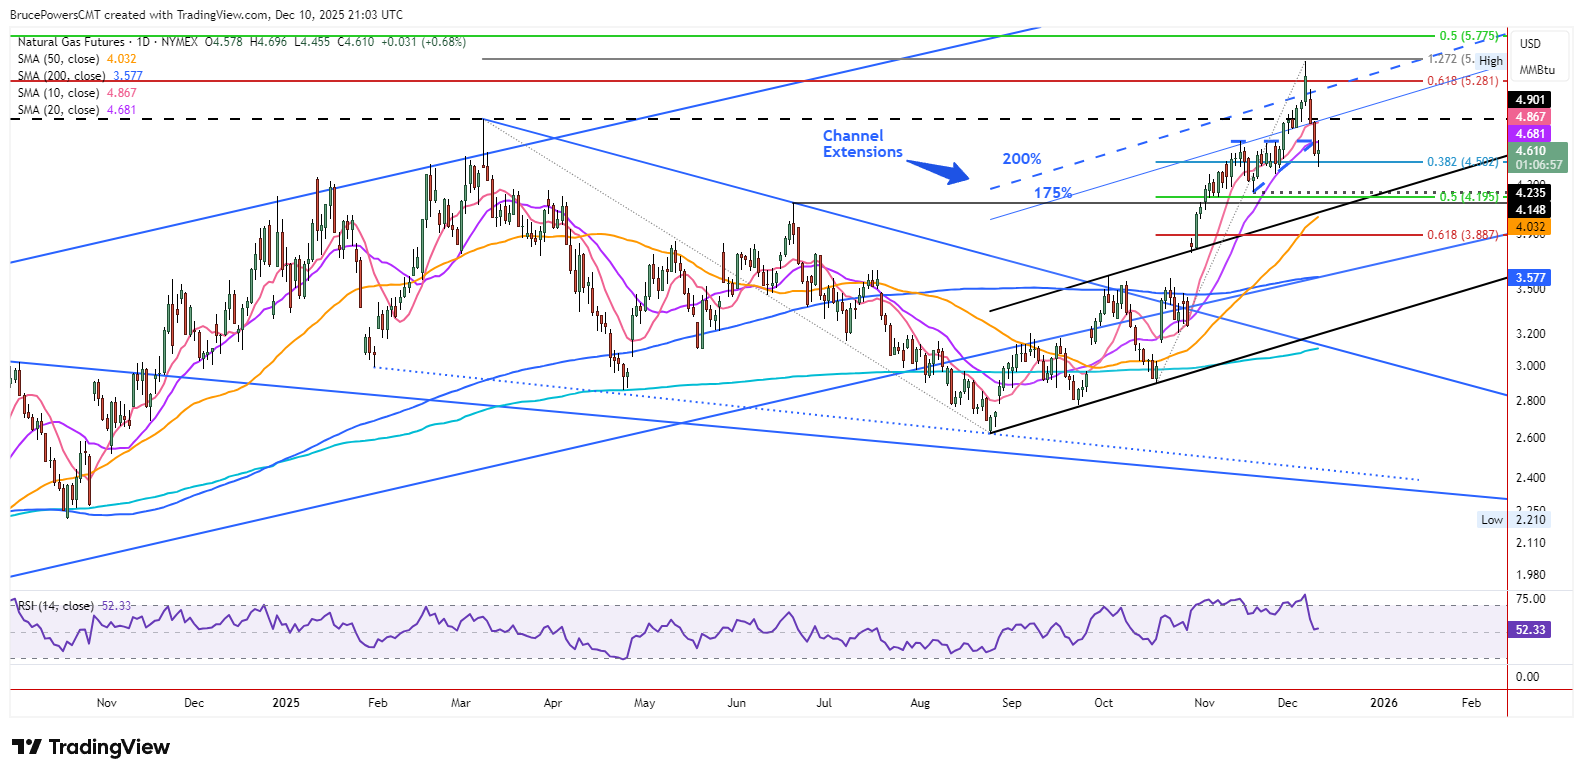Click the High marker label
This screenshot has width=1583, height=777.
tap(1491, 61)
